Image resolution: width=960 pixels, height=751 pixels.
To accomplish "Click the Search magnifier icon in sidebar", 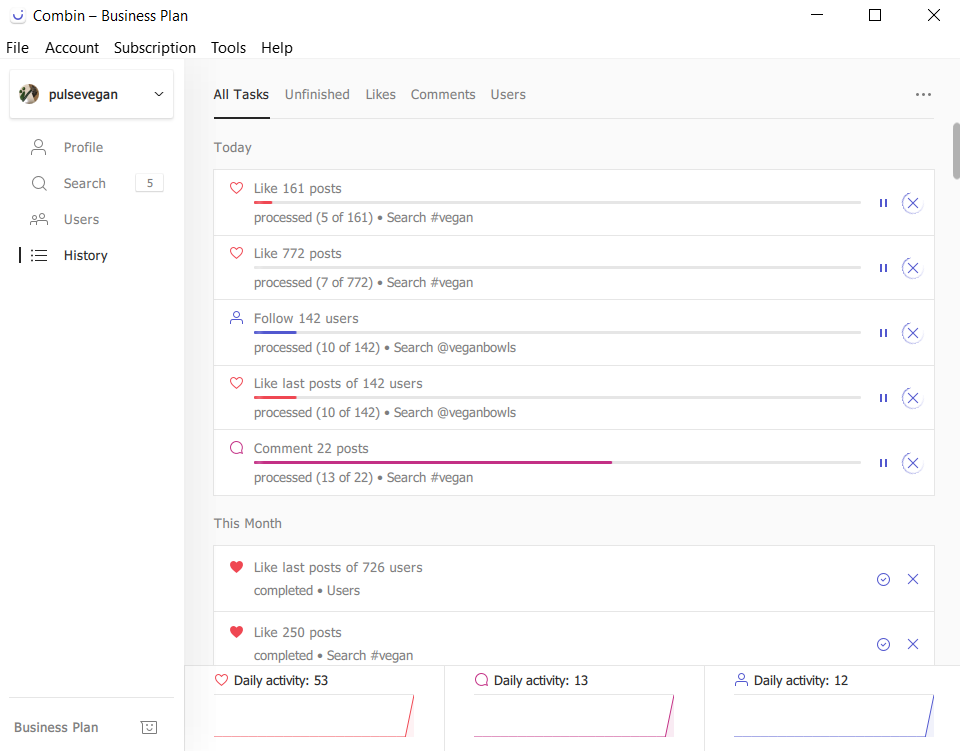I will (39, 184).
